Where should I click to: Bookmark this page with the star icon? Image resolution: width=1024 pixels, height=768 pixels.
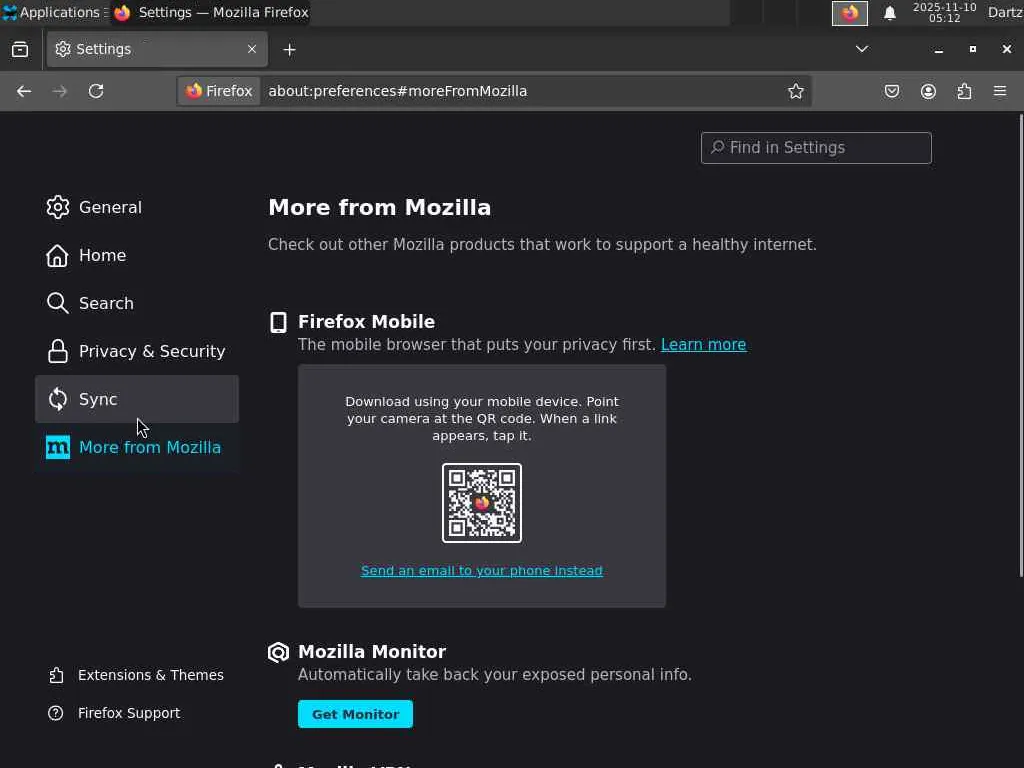[796, 91]
